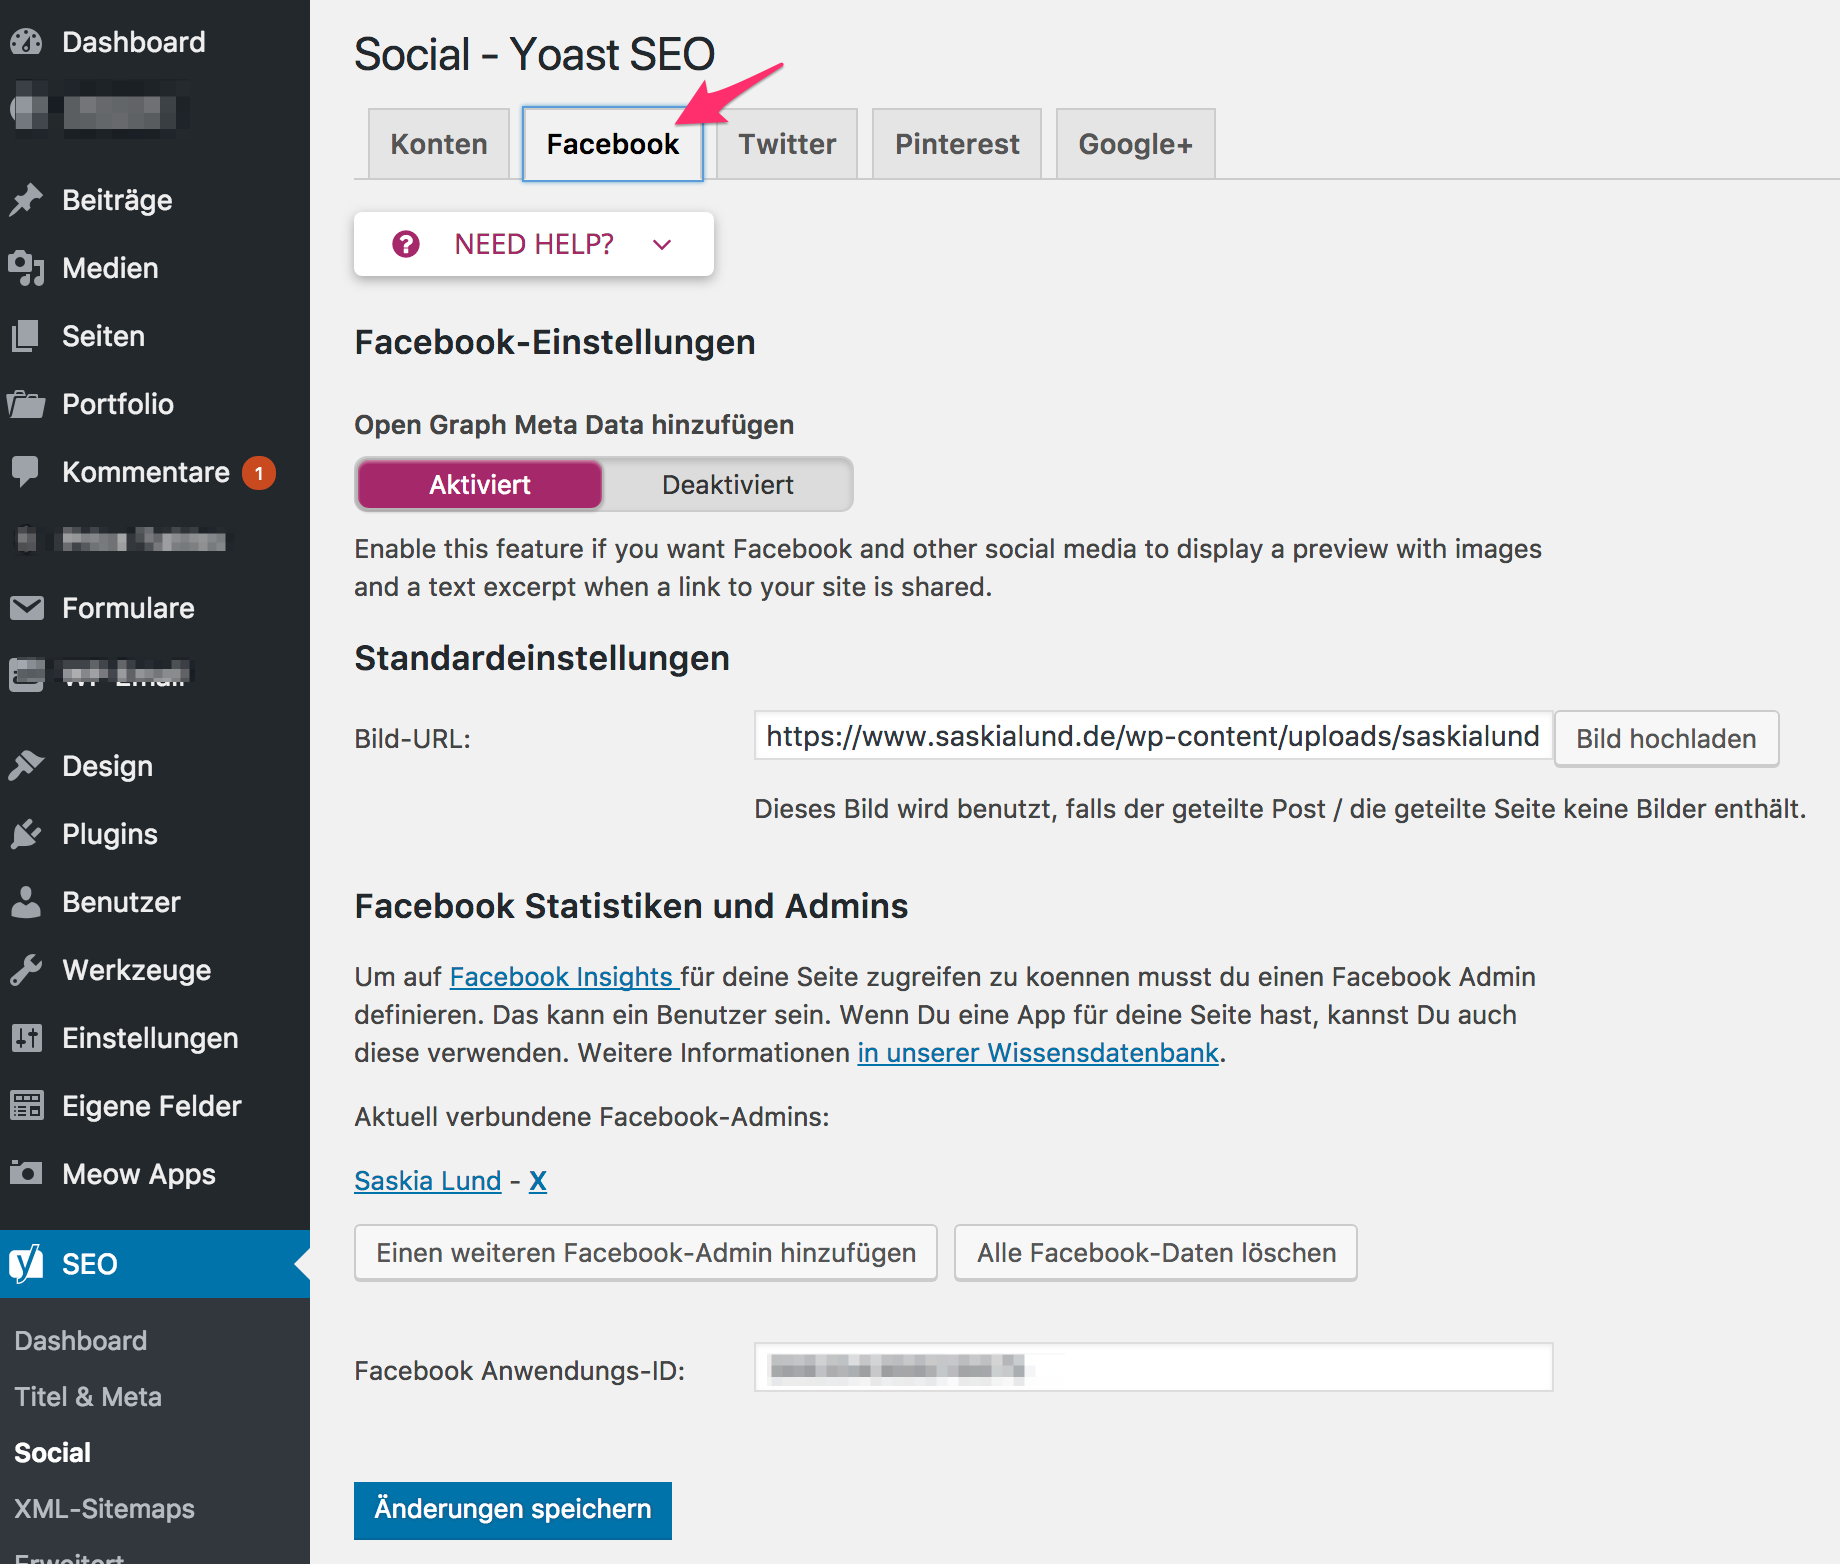Viewport: 1840px width, 1564px height.
Task: Click the Need Help question mark icon
Action: (406, 244)
